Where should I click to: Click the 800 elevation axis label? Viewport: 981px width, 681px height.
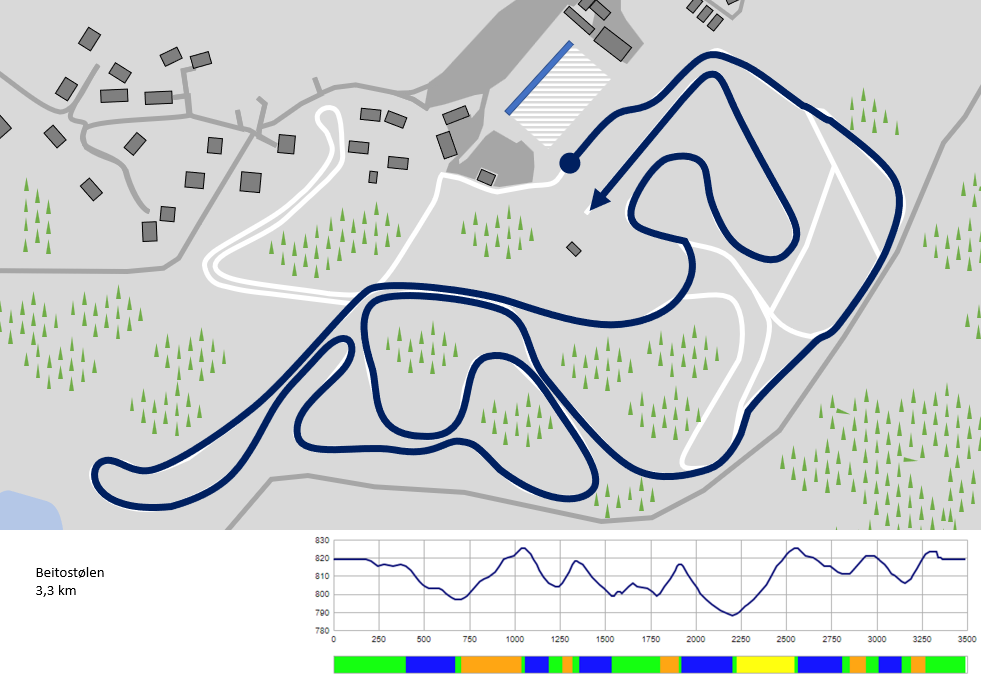point(322,595)
